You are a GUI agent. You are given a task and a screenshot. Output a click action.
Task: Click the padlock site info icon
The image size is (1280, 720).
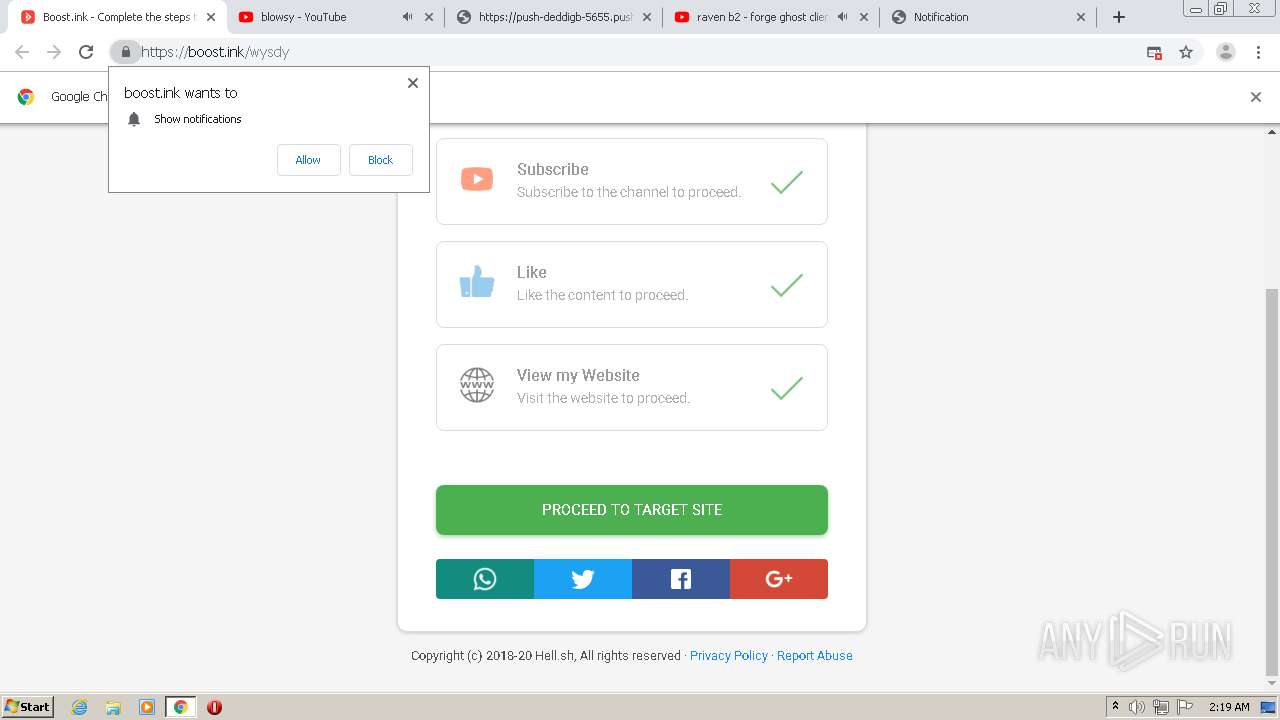point(125,52)
